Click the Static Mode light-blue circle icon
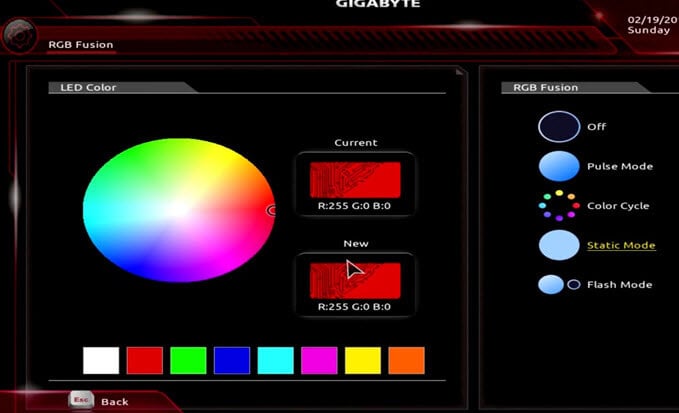 coord(559,245)
